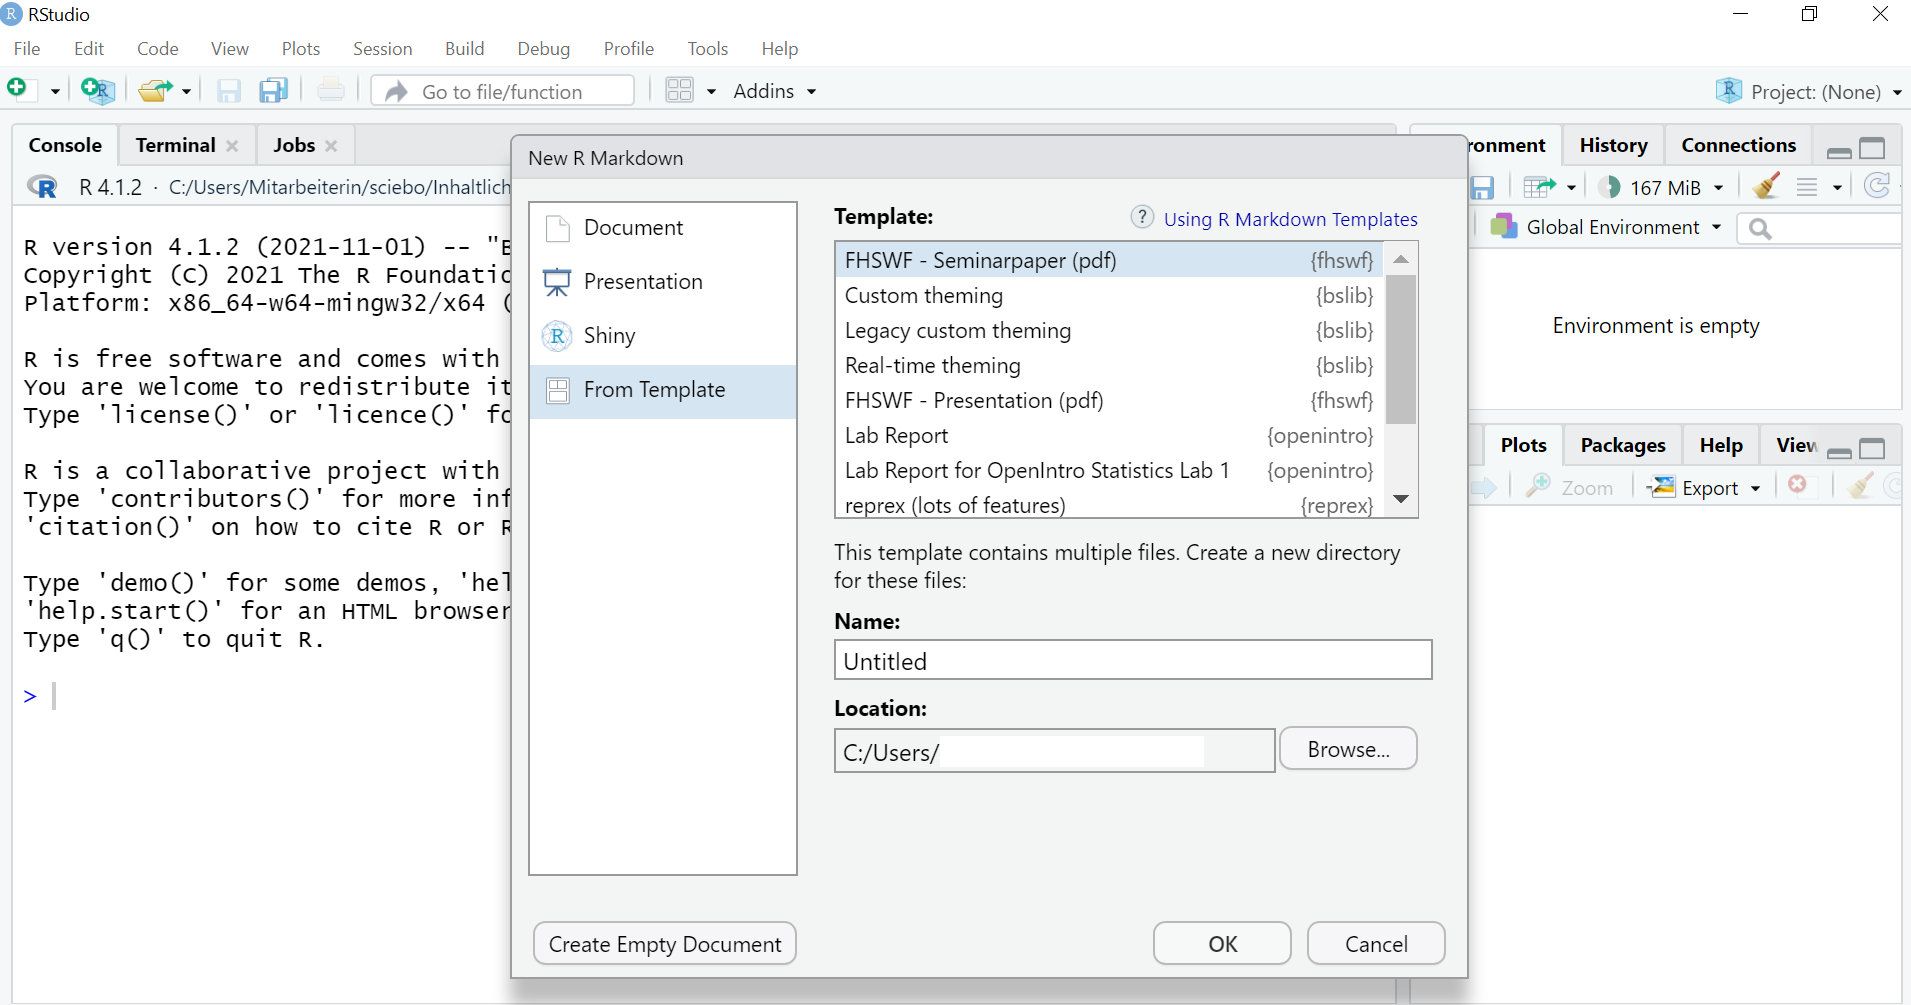
Task: Switch to the Jobs tab
Action: tap(294, 145)
